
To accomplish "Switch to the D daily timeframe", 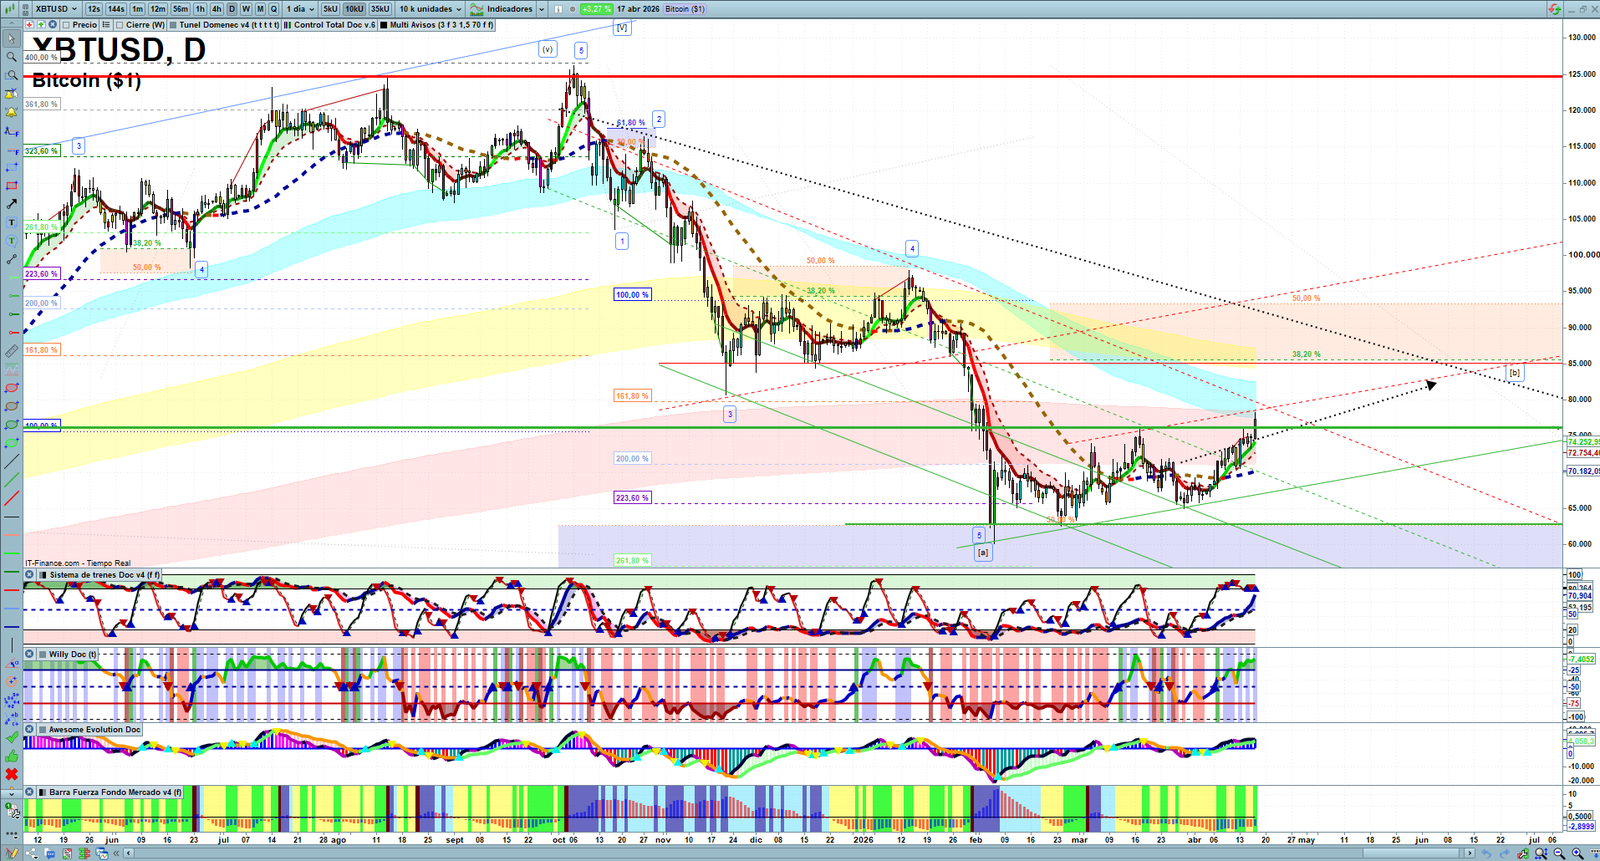I will [232, 9].
